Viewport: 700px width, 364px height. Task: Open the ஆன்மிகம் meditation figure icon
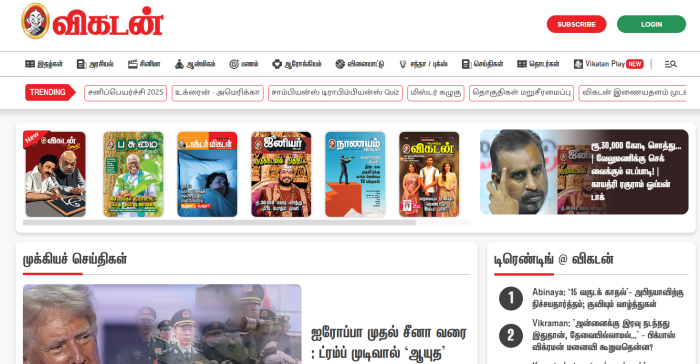(x=179, y=64)
